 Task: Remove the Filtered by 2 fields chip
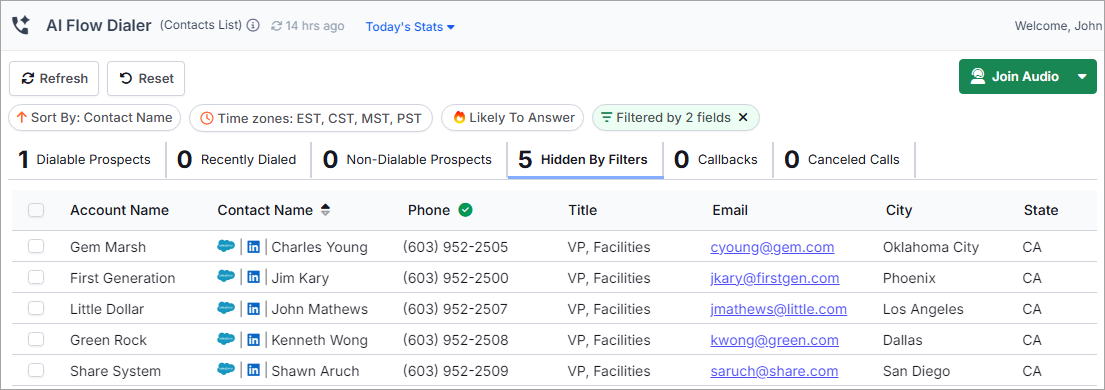tap(743, 118)
